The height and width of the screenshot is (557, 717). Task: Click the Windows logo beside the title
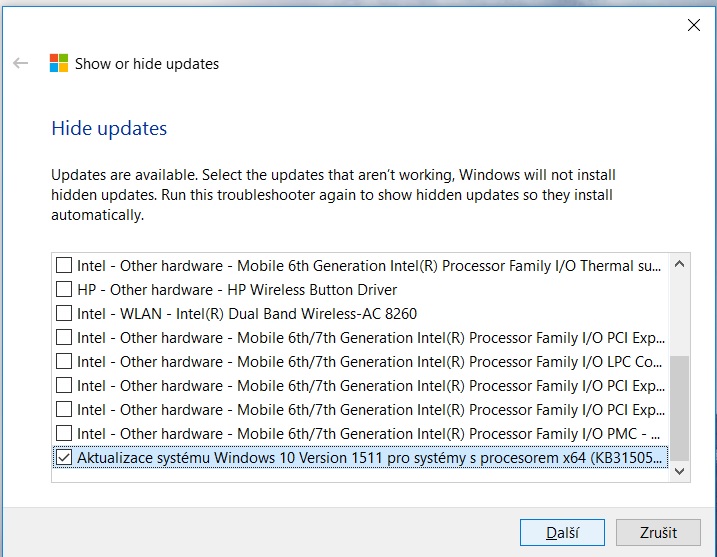[x=59, y=63]
